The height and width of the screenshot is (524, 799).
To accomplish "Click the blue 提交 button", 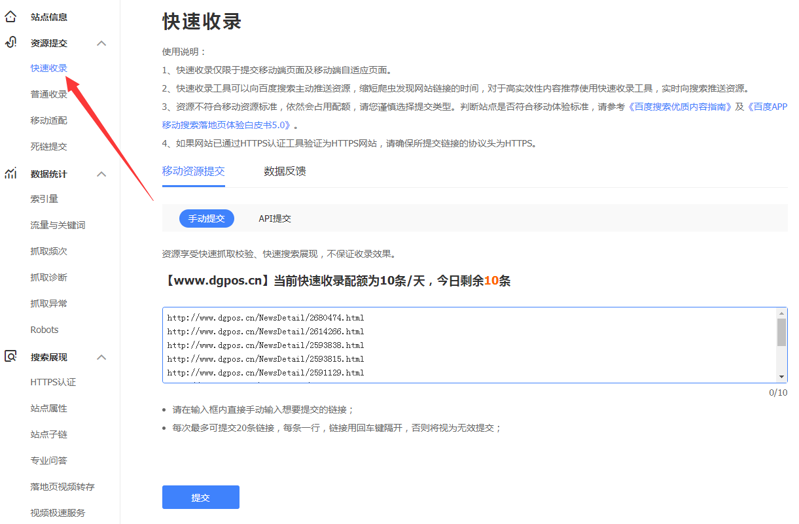I will pos(200,497).
